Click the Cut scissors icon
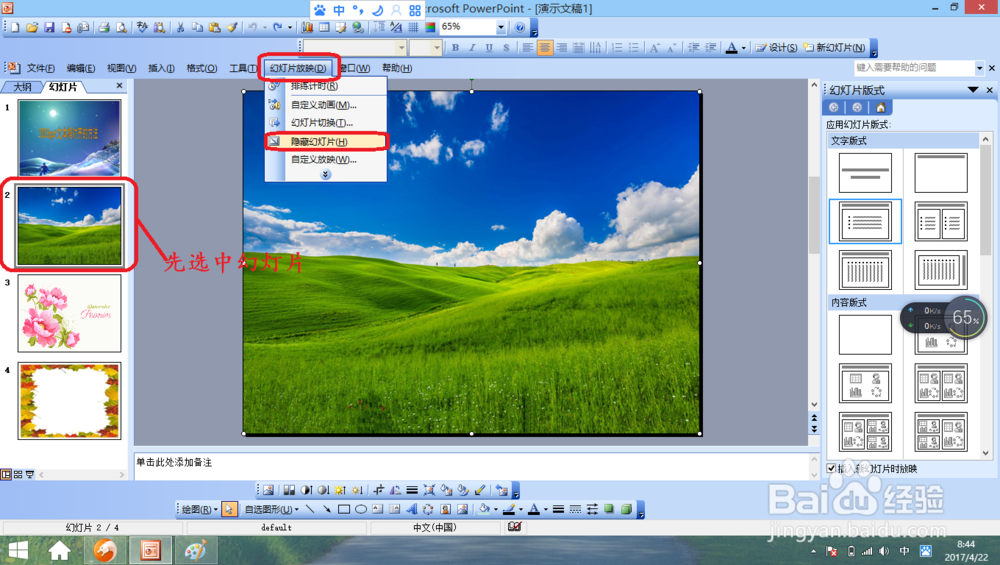 click(180, 27)
